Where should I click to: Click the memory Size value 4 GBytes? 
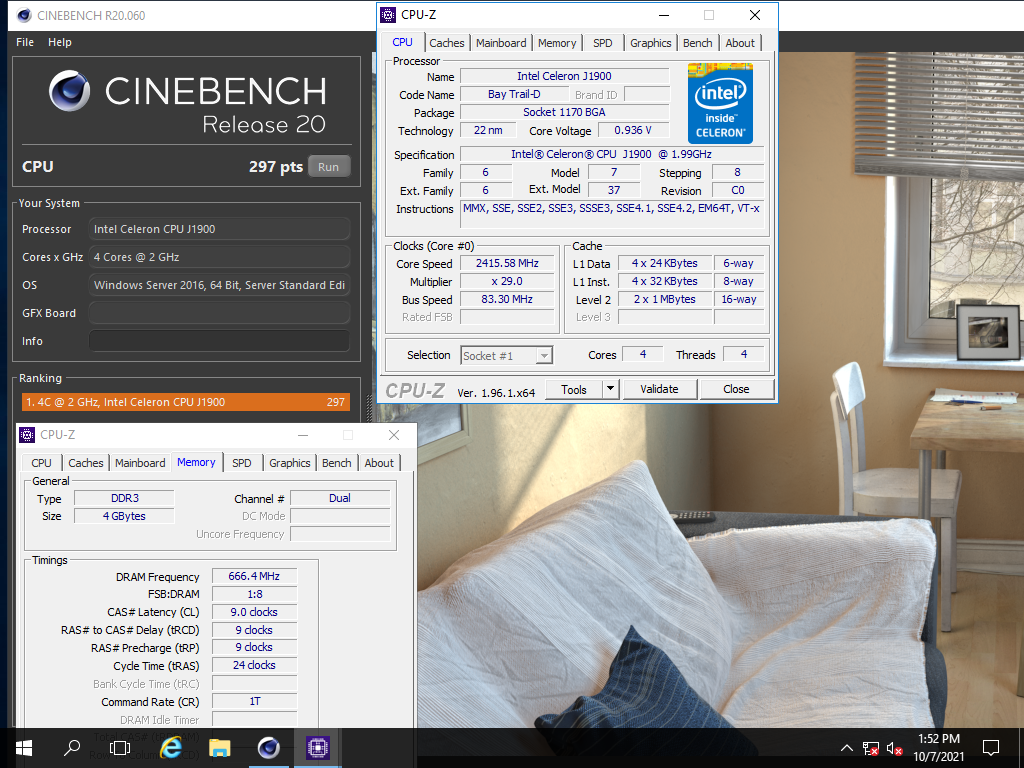pos(124,516)
